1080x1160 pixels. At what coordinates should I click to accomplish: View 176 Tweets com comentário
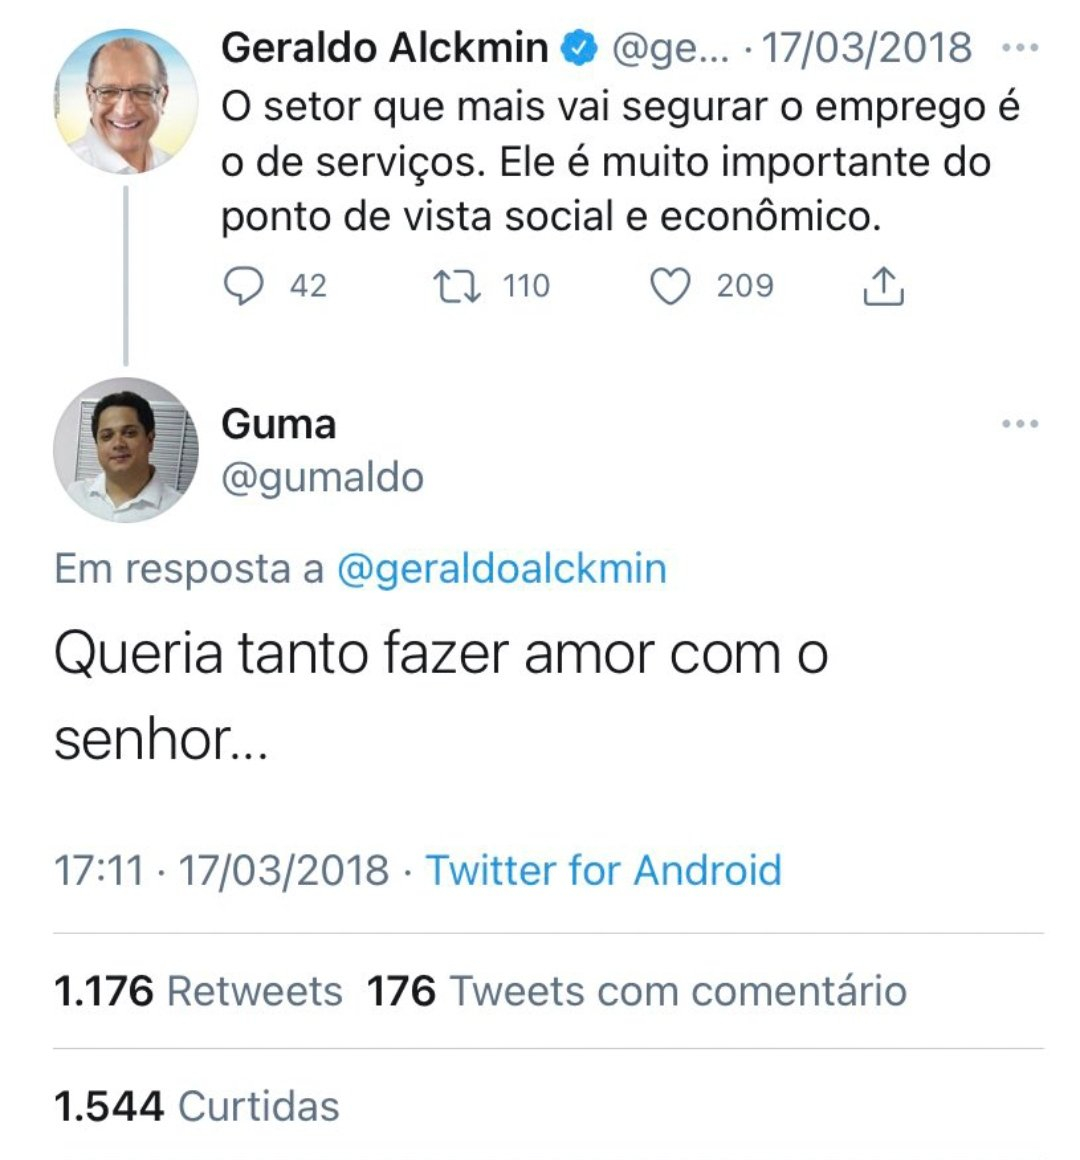tap(637, 991)
